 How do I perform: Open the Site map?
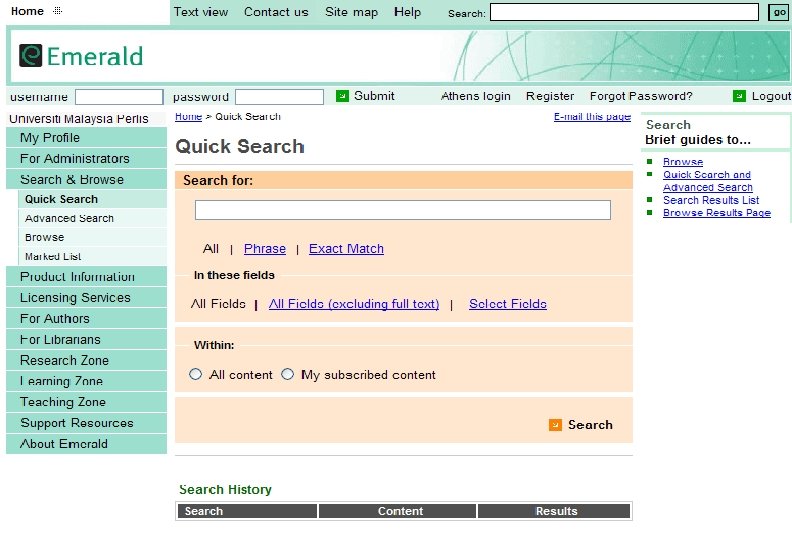pyautogui.click(x=352, y=12)
